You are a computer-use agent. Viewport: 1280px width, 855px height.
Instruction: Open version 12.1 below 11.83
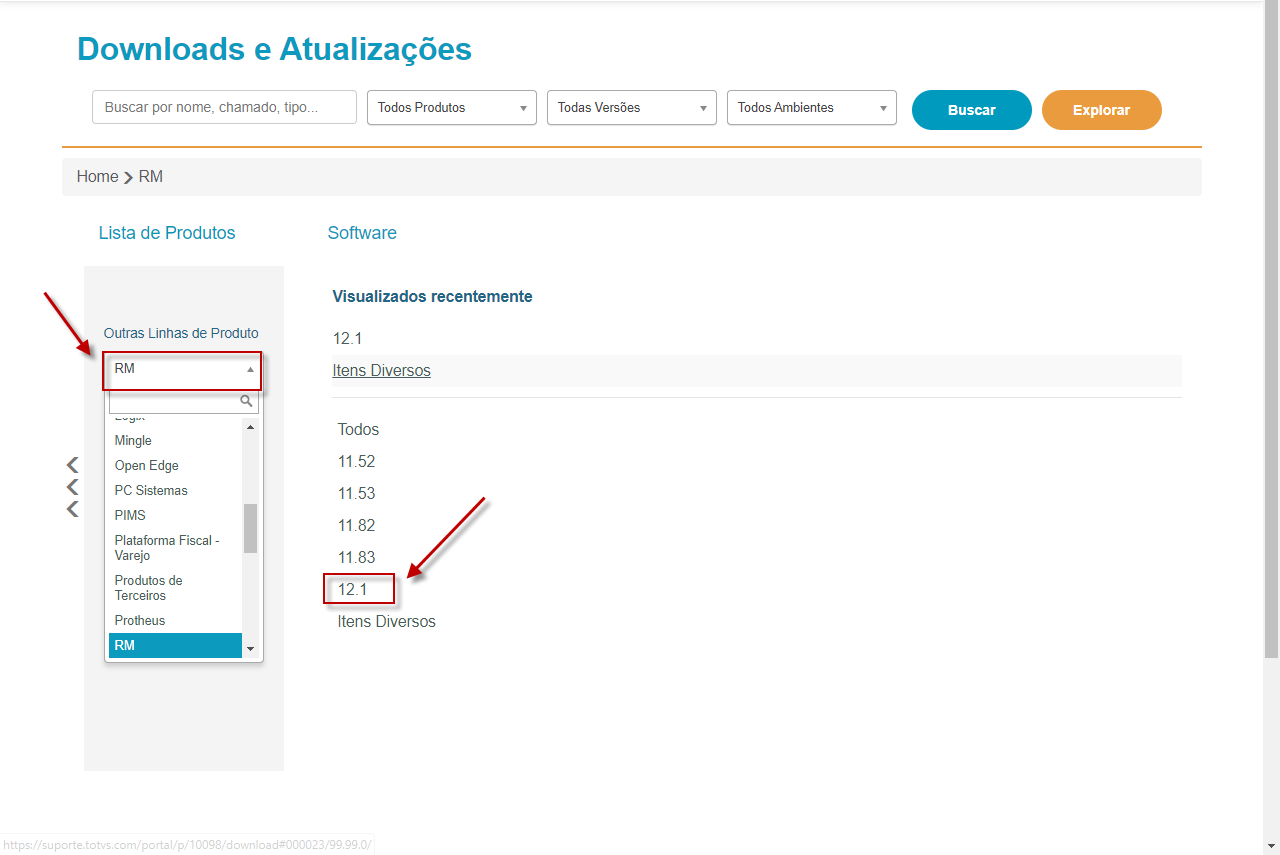[x=352, y=590]
